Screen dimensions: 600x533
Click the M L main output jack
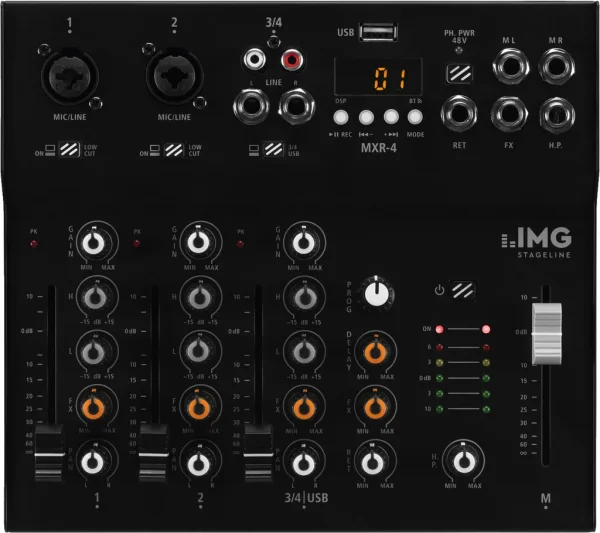point(512,66)
